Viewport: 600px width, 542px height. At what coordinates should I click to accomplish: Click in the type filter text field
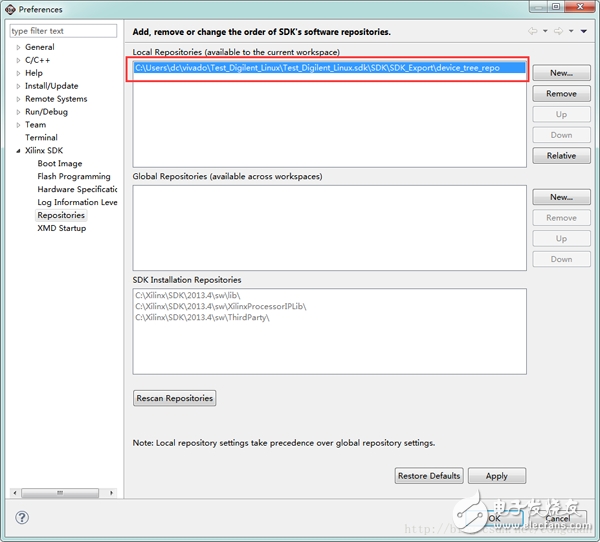[x=63, y=31]
